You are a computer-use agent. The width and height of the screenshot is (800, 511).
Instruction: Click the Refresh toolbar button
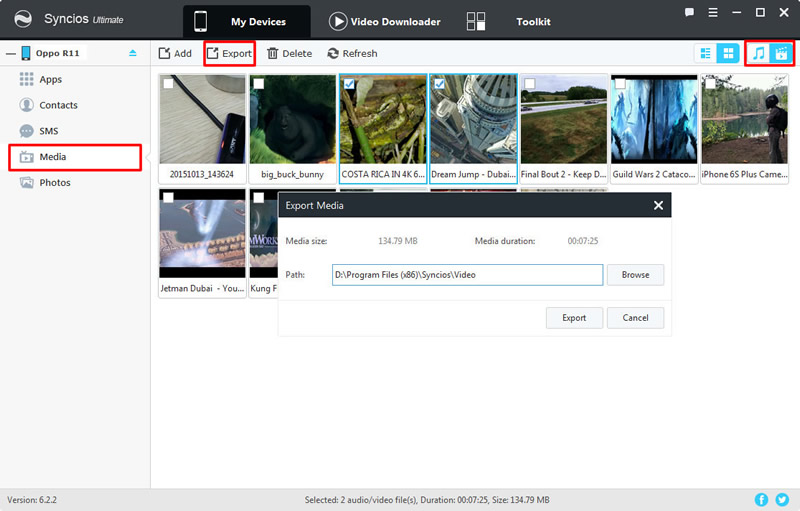[x=352, y=54]
